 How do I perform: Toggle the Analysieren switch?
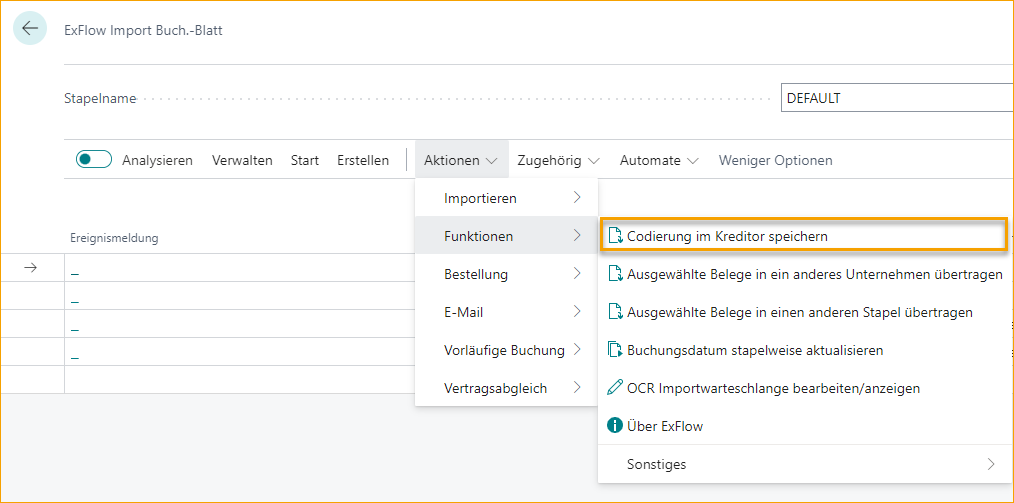(94, 160)
